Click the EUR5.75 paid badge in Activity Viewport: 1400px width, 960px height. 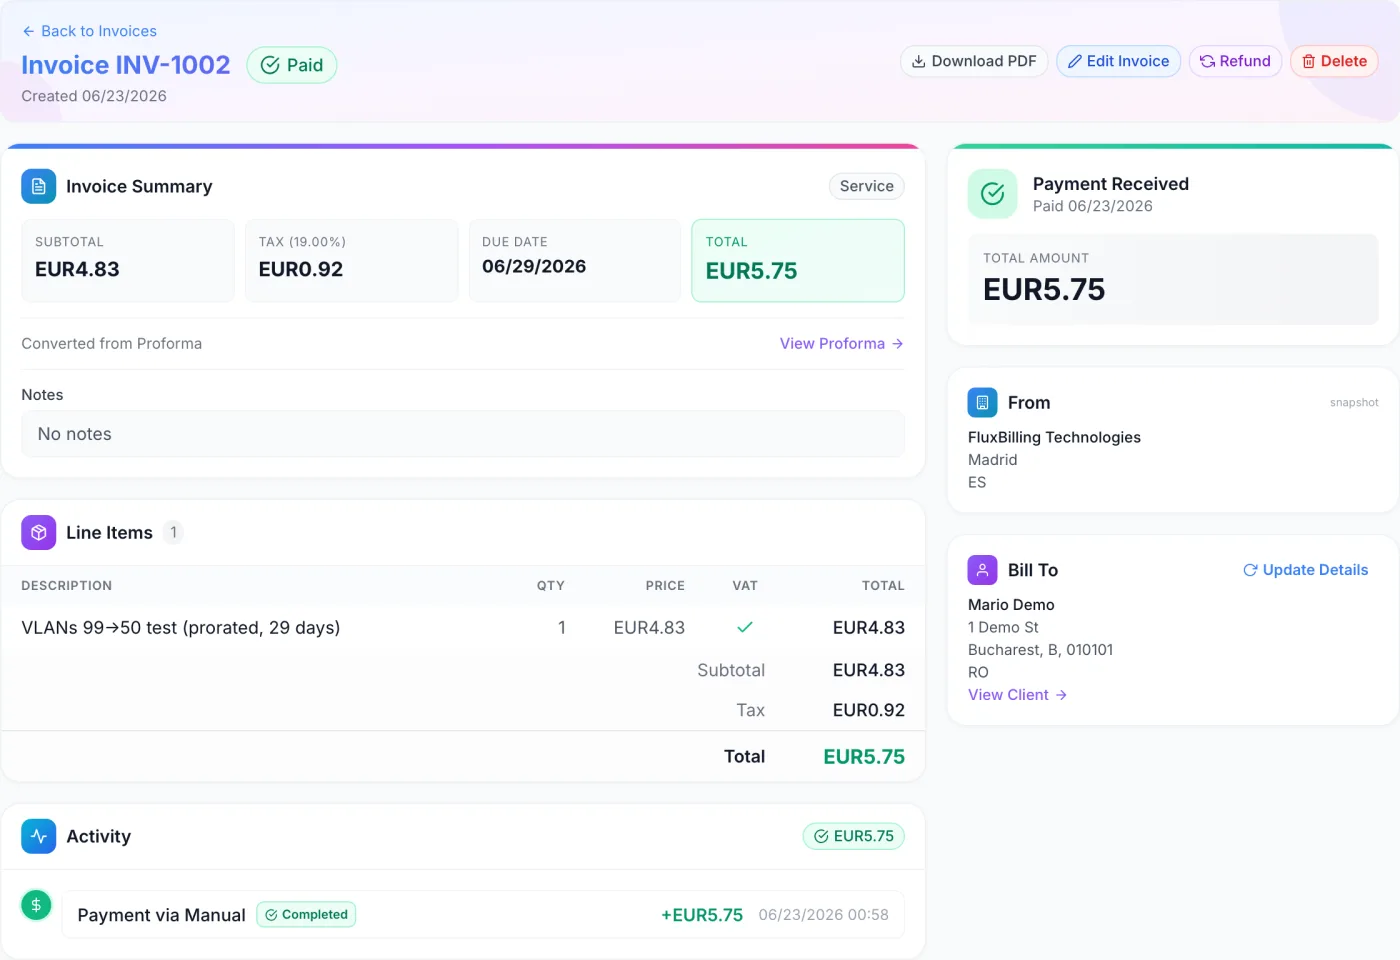tap(853, 836)
